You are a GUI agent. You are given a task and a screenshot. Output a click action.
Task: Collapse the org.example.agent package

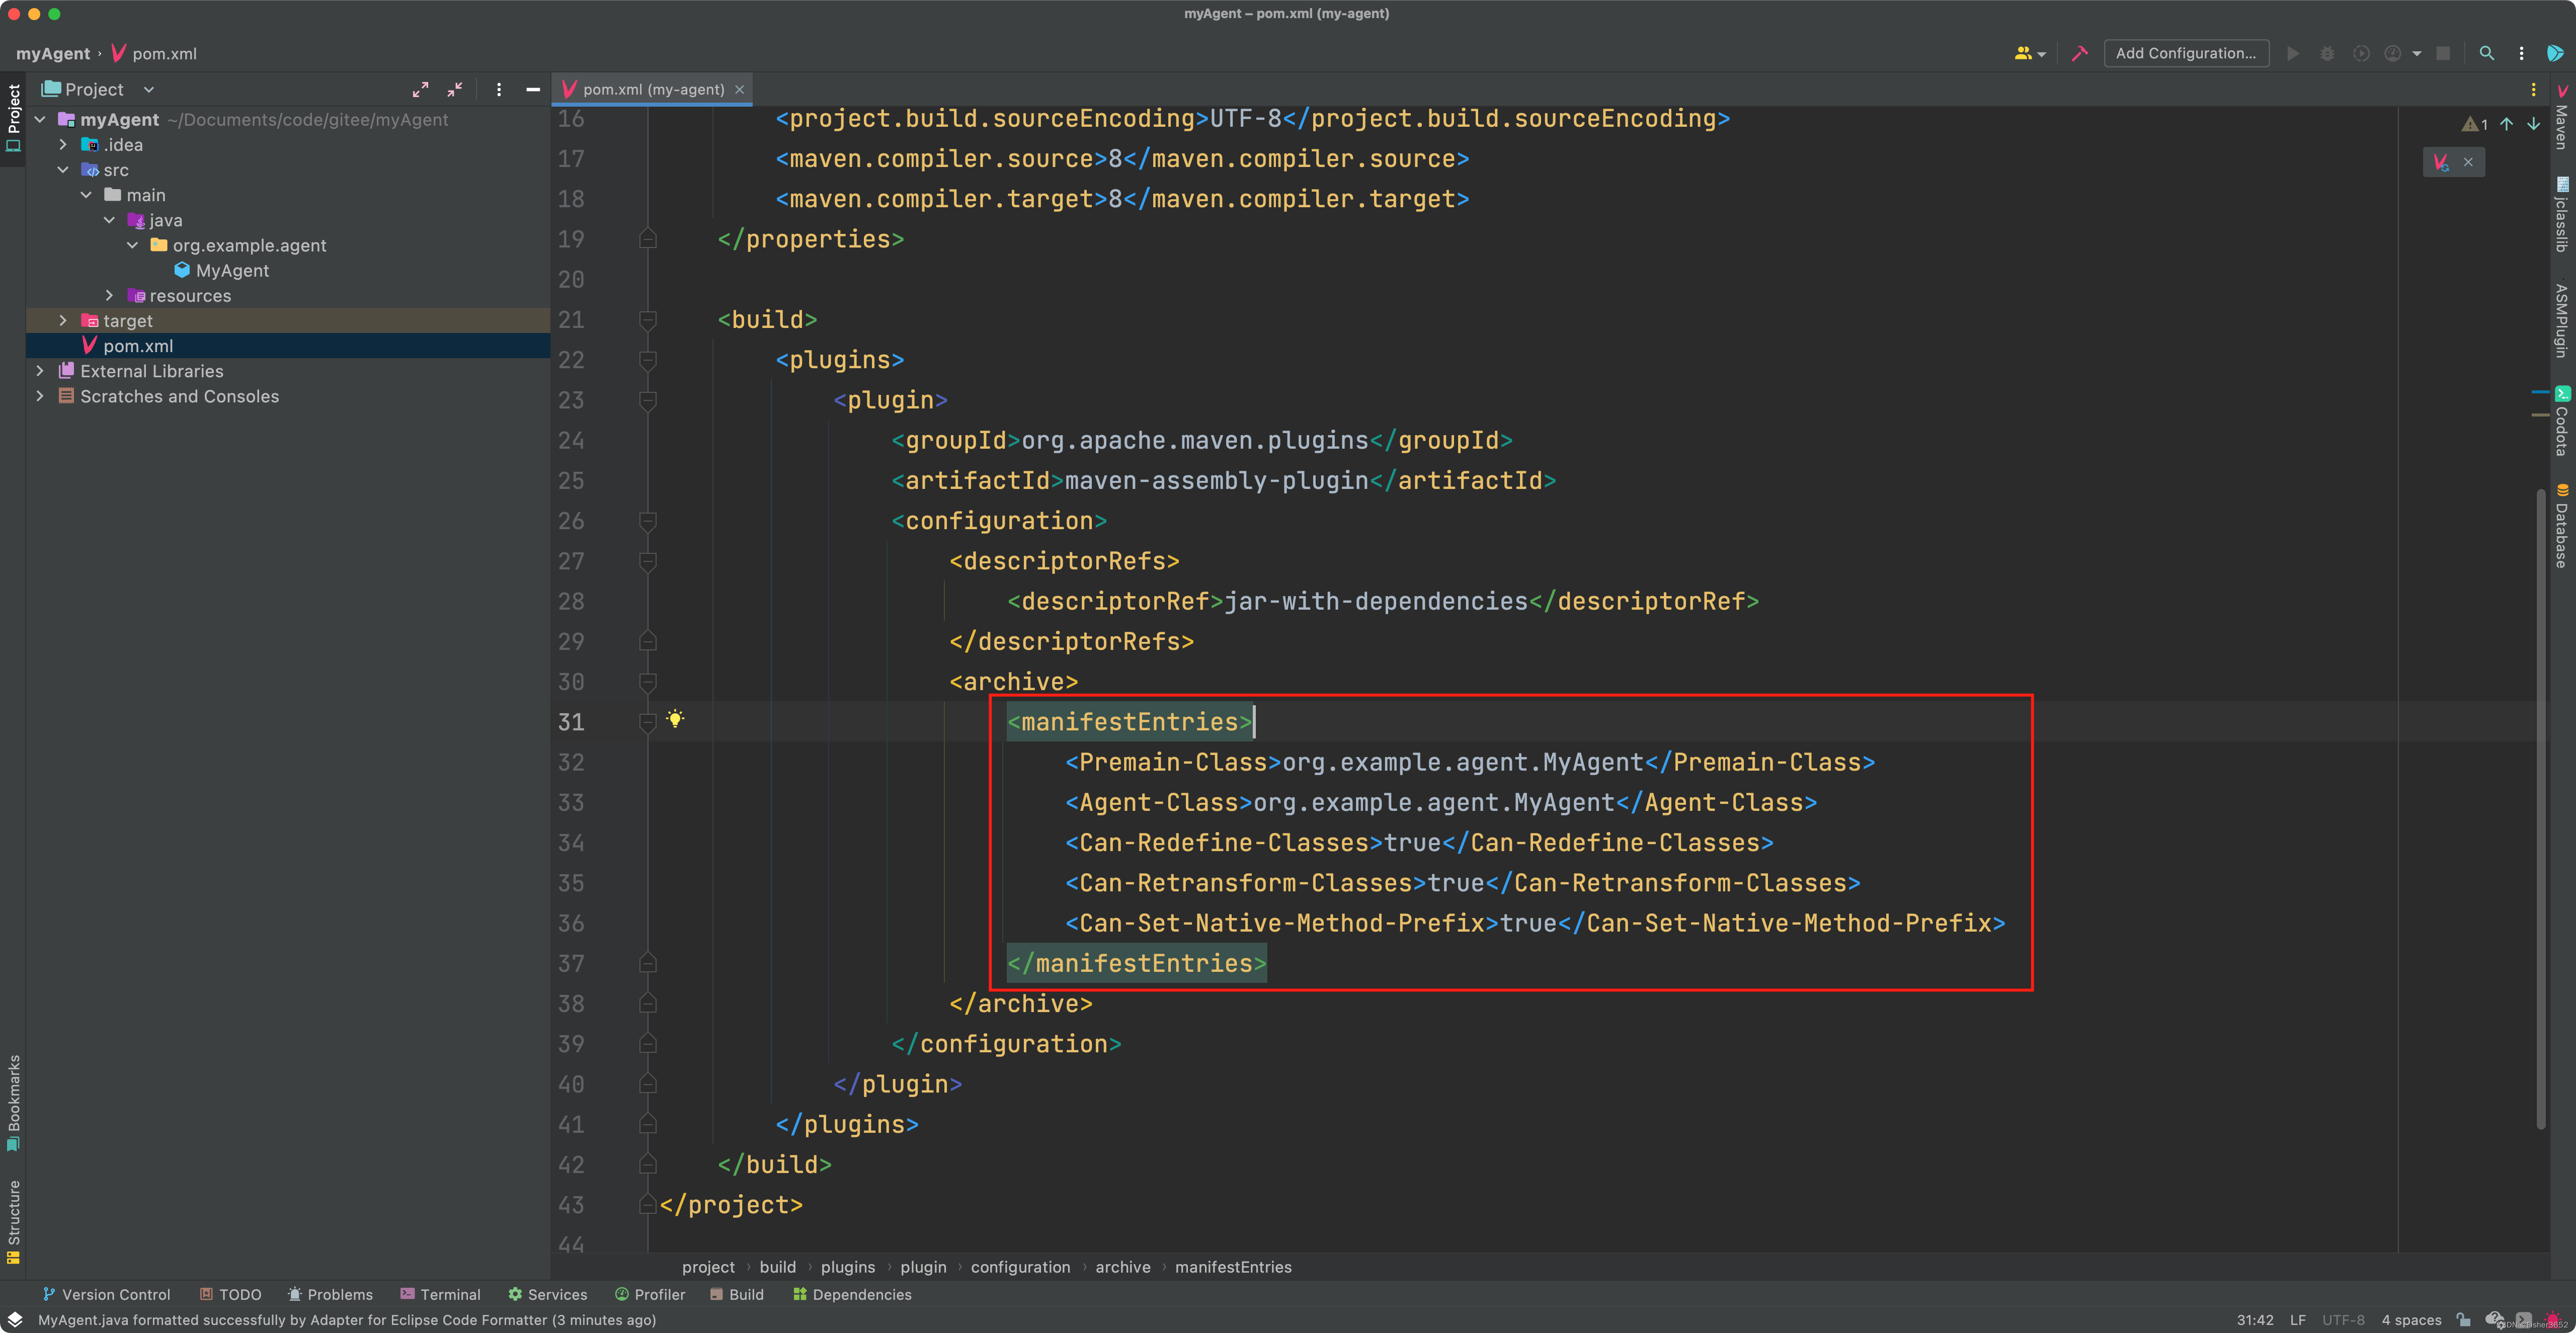132,245
